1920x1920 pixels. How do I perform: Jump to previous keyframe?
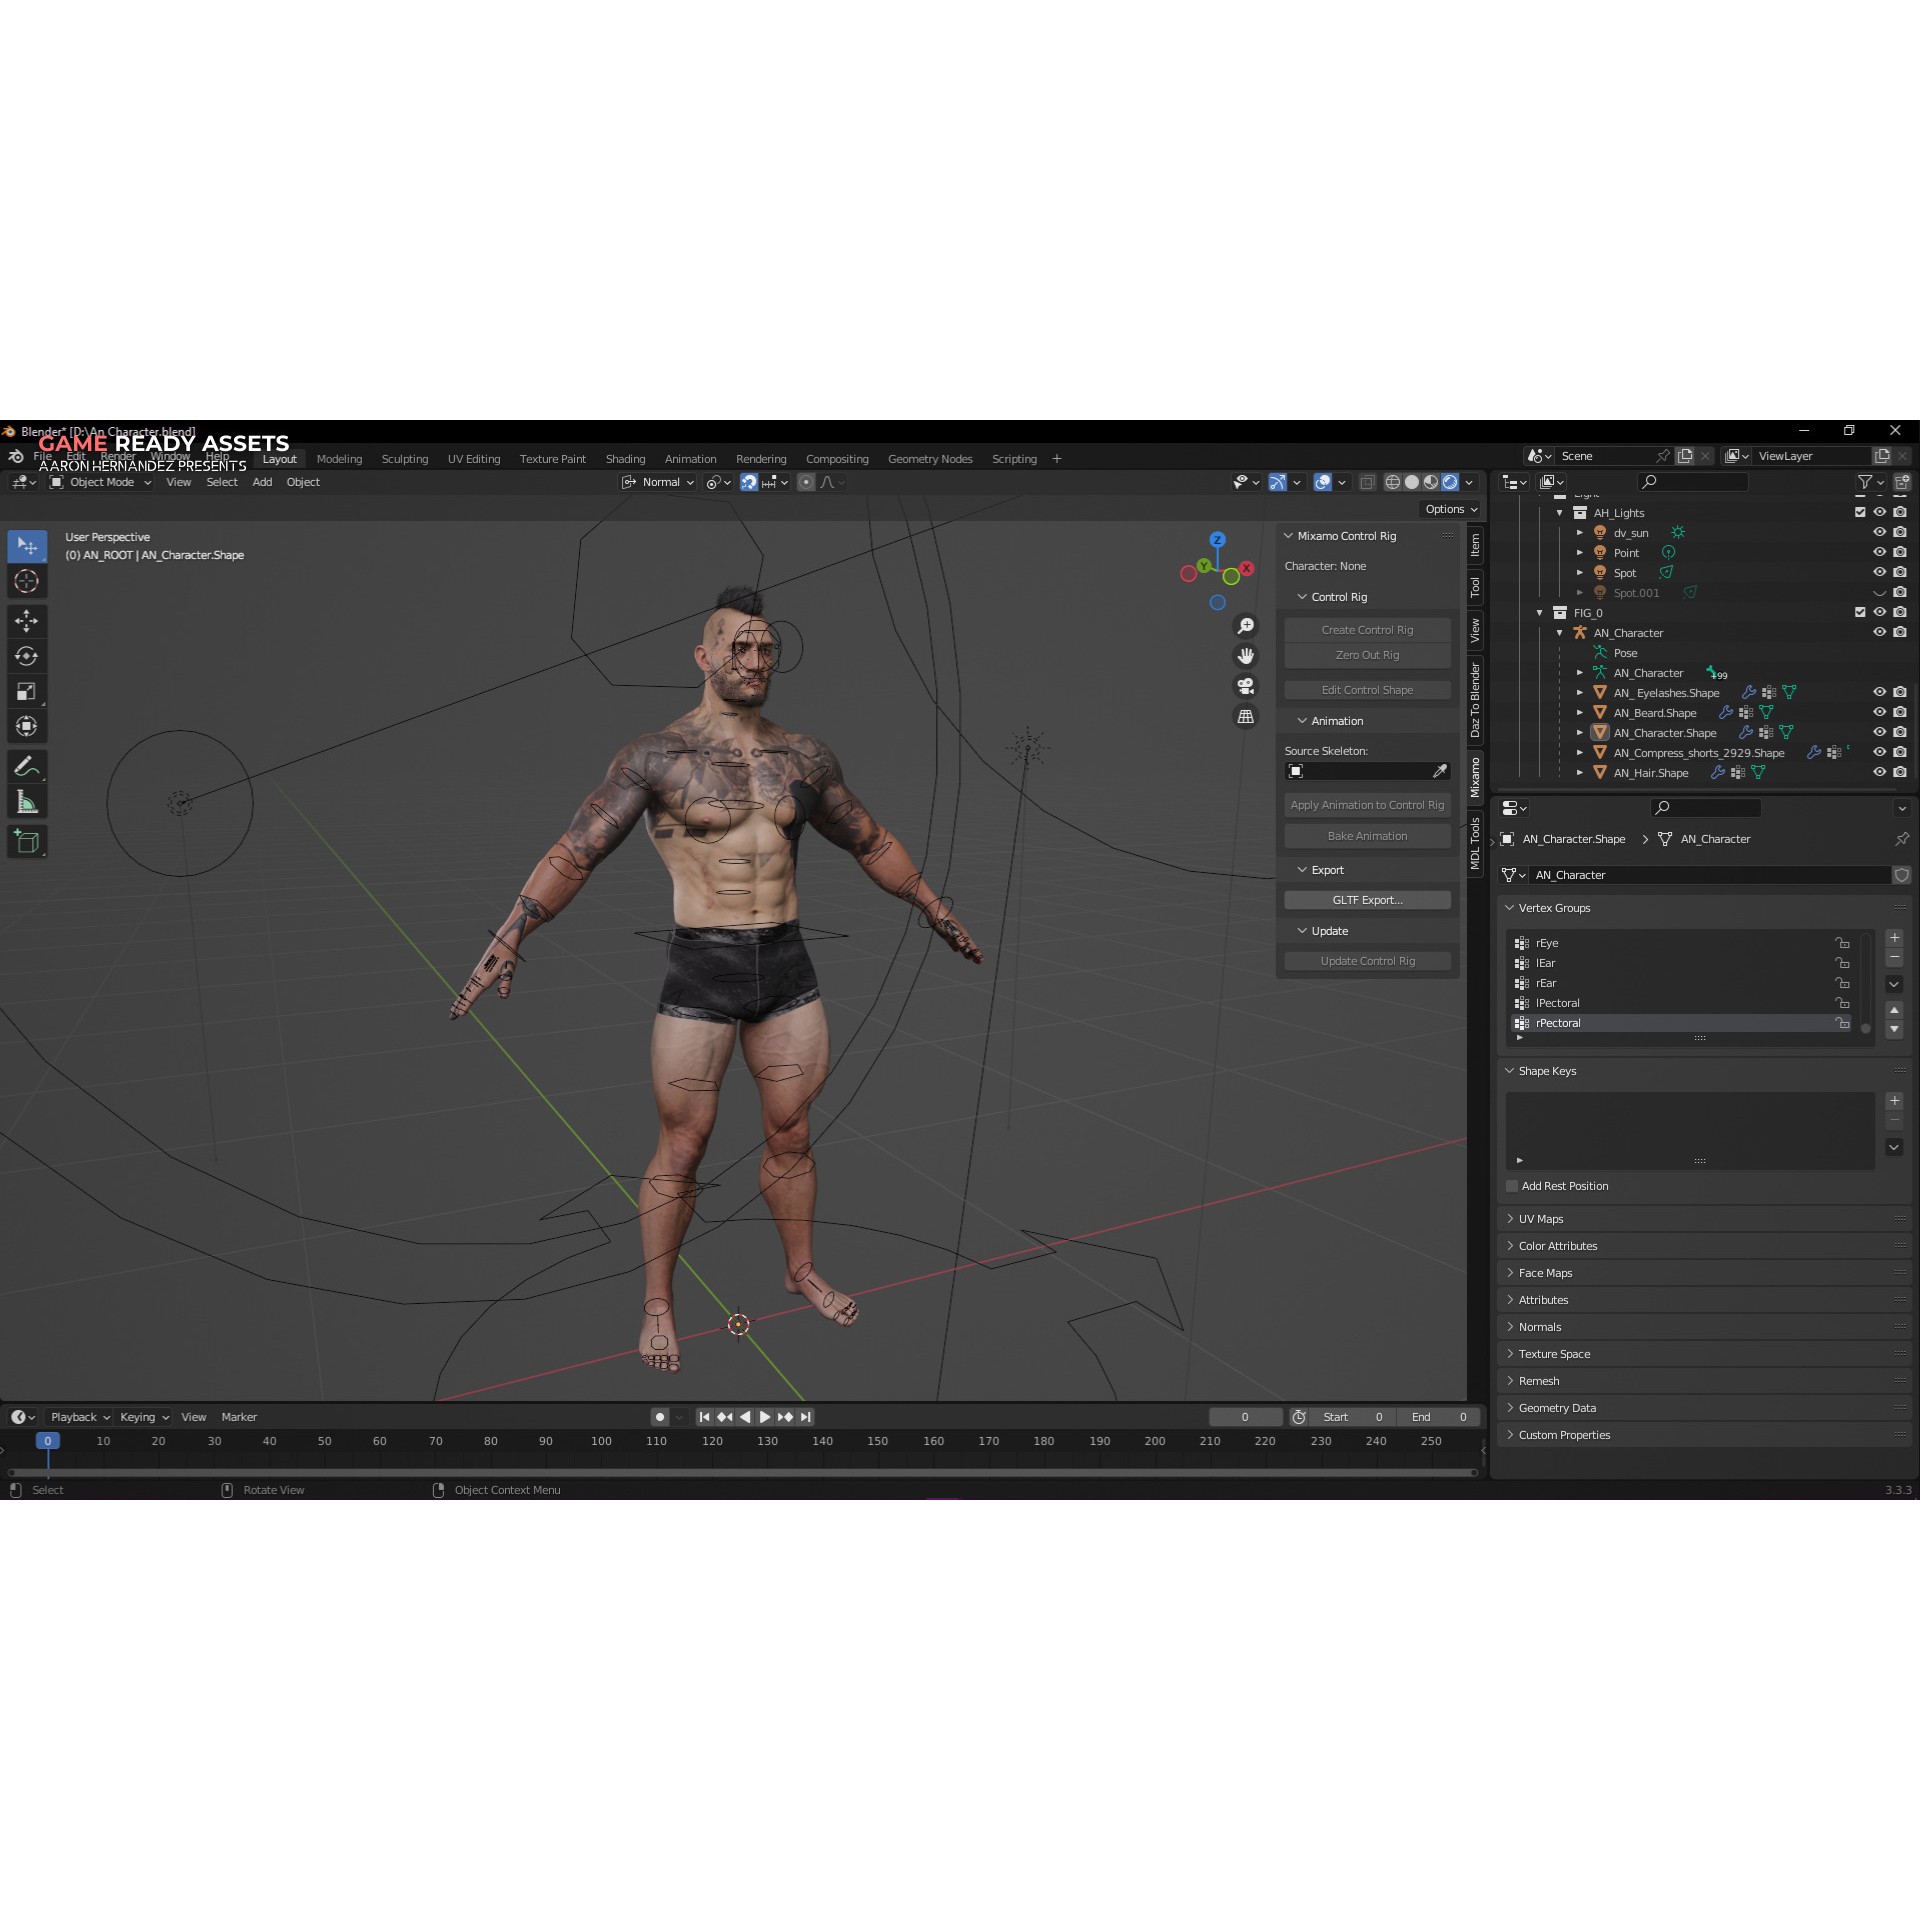pyautogui.click(x=725, y=1417)
